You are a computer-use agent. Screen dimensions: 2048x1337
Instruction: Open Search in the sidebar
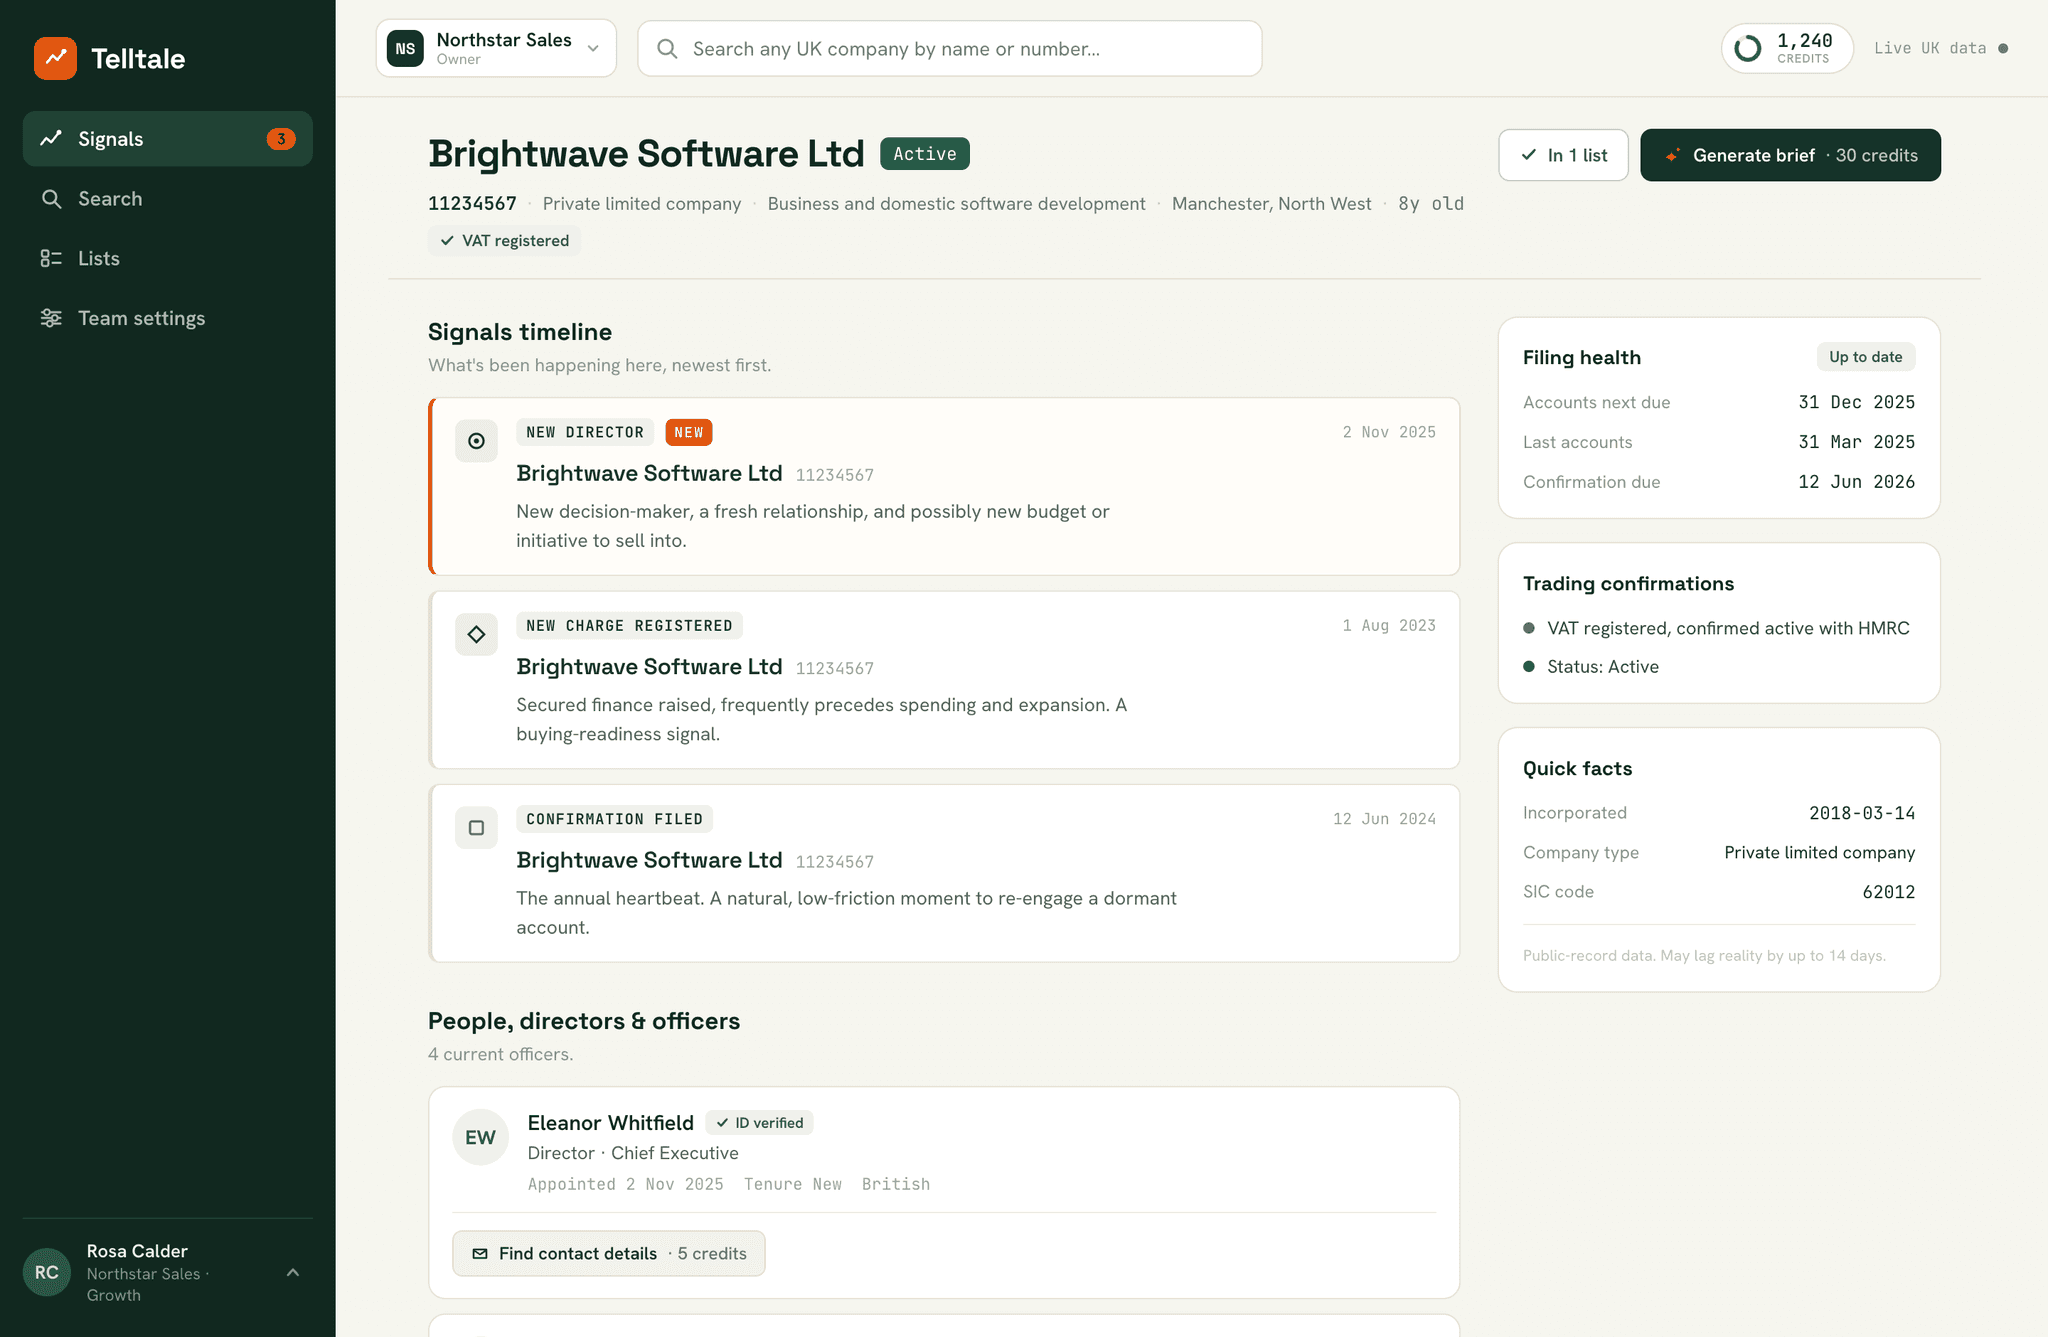click(167, 199)
